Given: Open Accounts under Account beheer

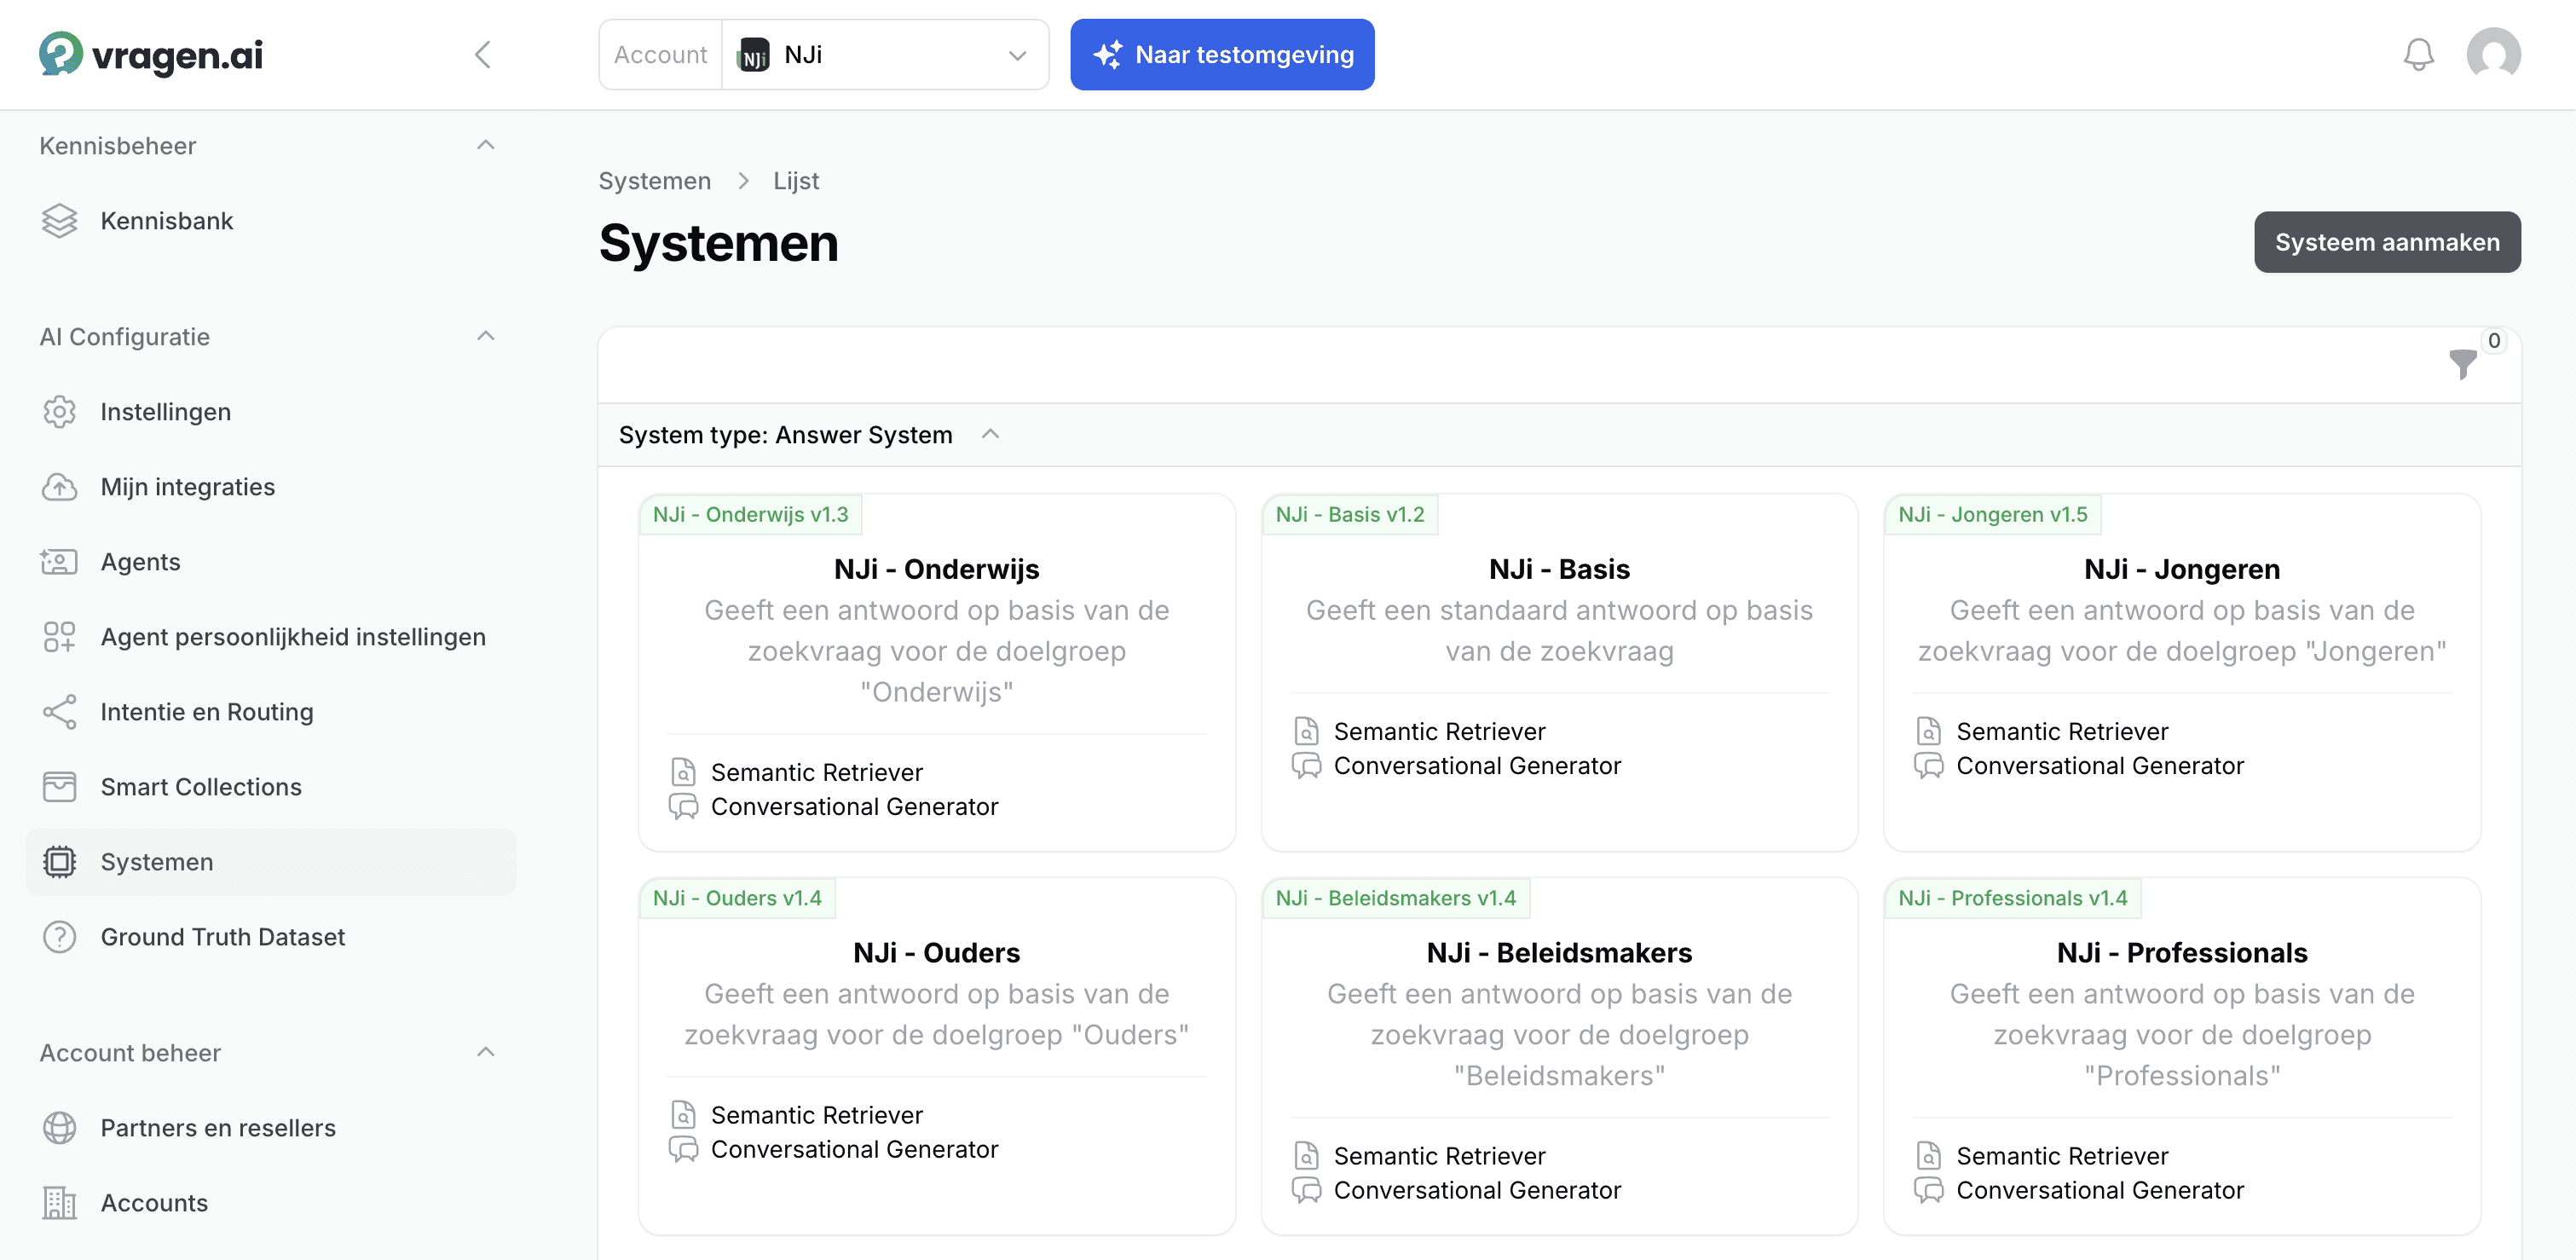Looking at the screenshot, I should pos(153,1203).
